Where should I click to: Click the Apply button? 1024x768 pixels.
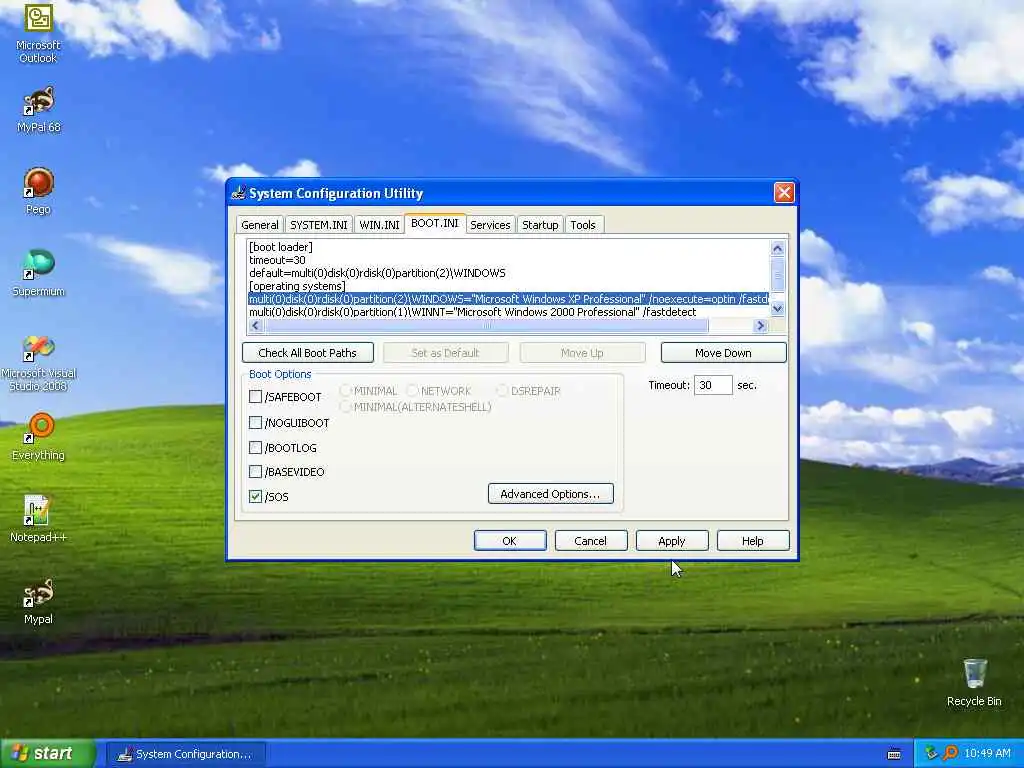click(x=671, y=541)
